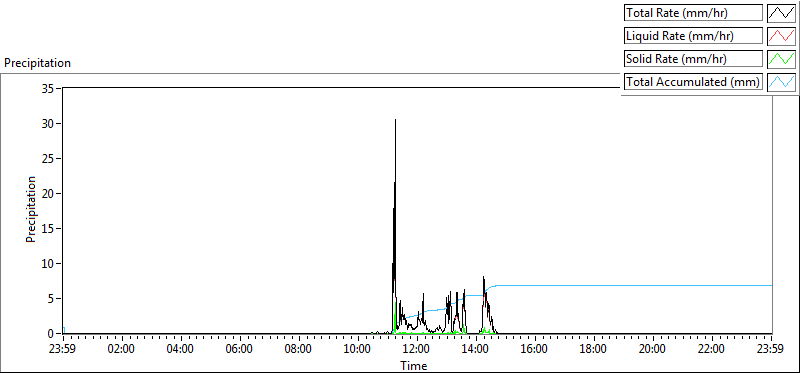800x373 pixels.
Task: Click the vertical Precipitation axis title
Action: [x=31, y=210]
